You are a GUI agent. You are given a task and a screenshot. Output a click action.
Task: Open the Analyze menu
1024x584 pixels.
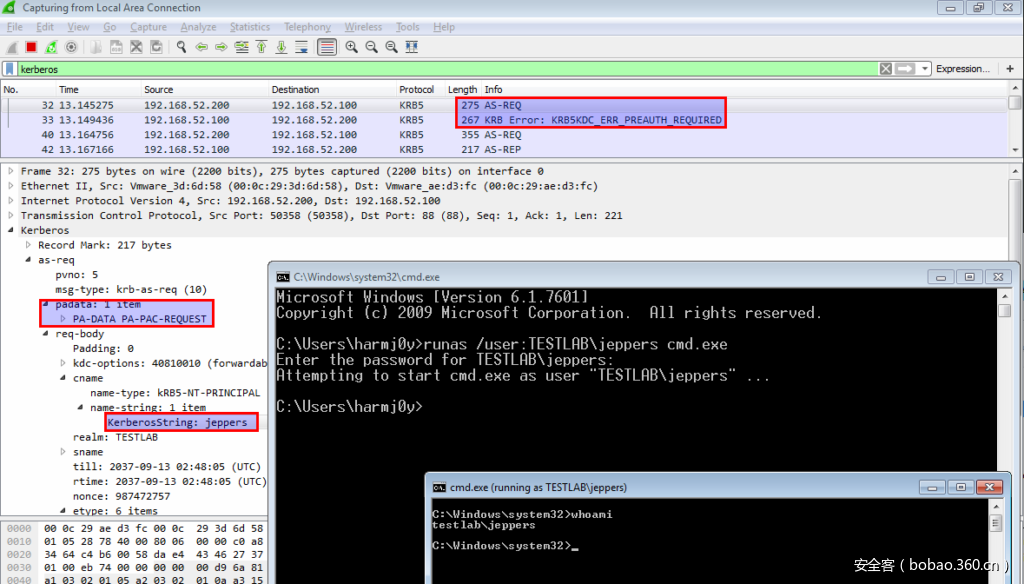[x=198, y=27]
